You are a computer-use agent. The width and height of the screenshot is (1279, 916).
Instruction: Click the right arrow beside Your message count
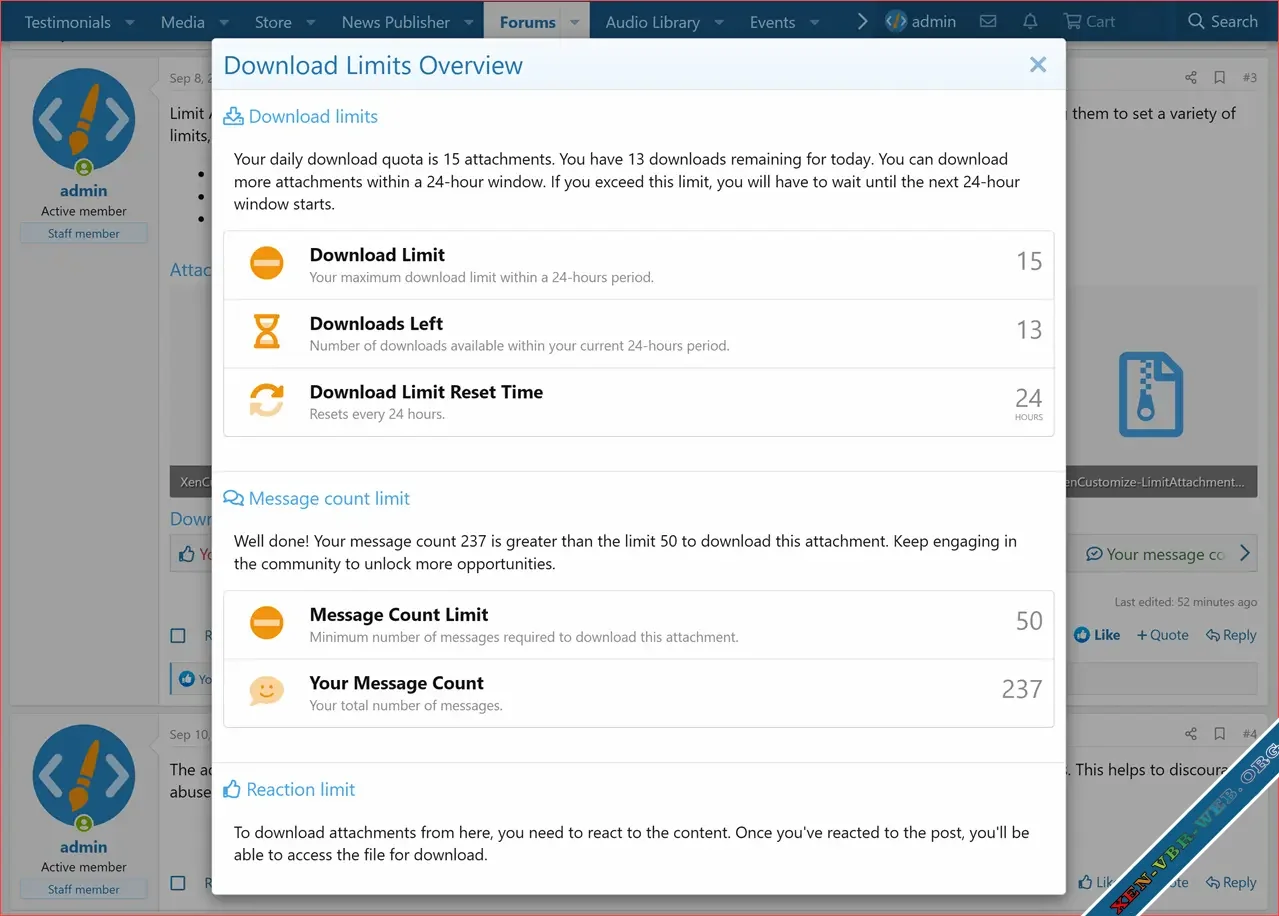(x=1244, y=553)
